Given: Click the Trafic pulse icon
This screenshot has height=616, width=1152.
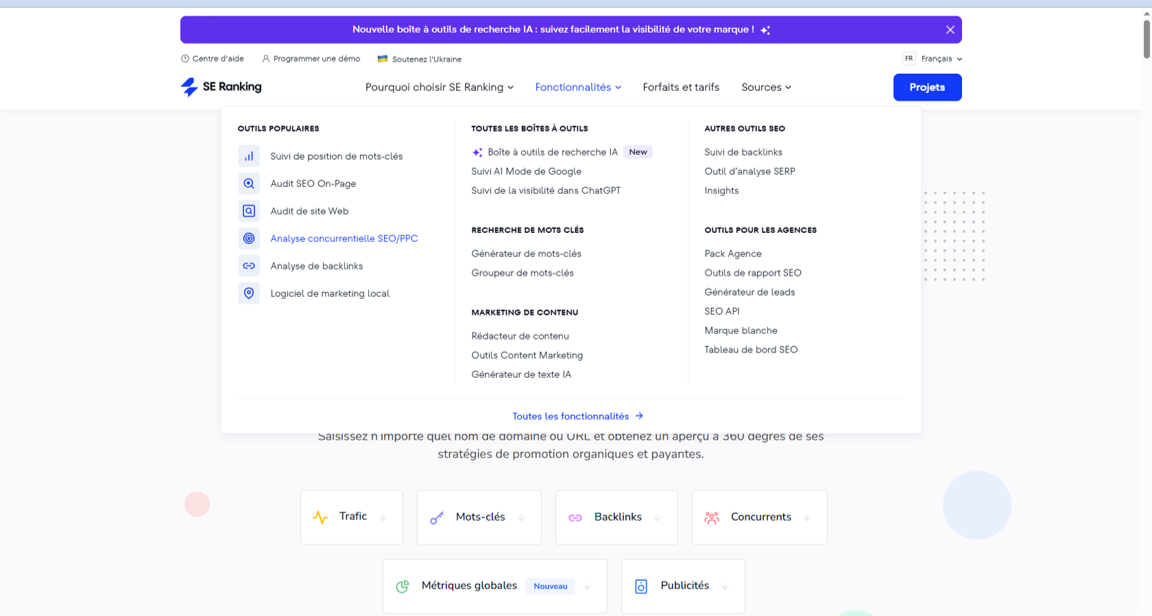Looking at the screenshot, I should (x=320, y=517).
